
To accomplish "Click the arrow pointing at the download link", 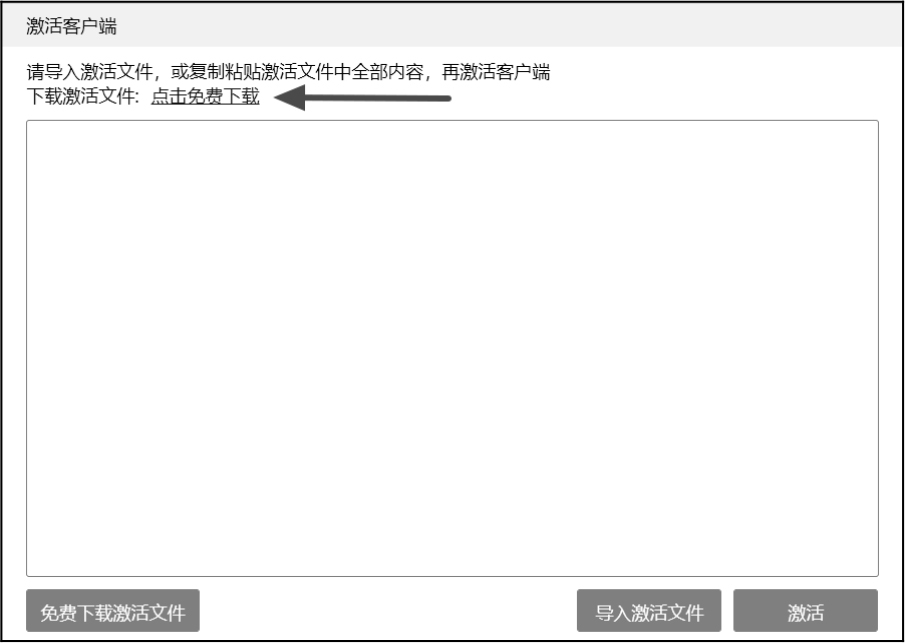I will click(x=362, y=98).
